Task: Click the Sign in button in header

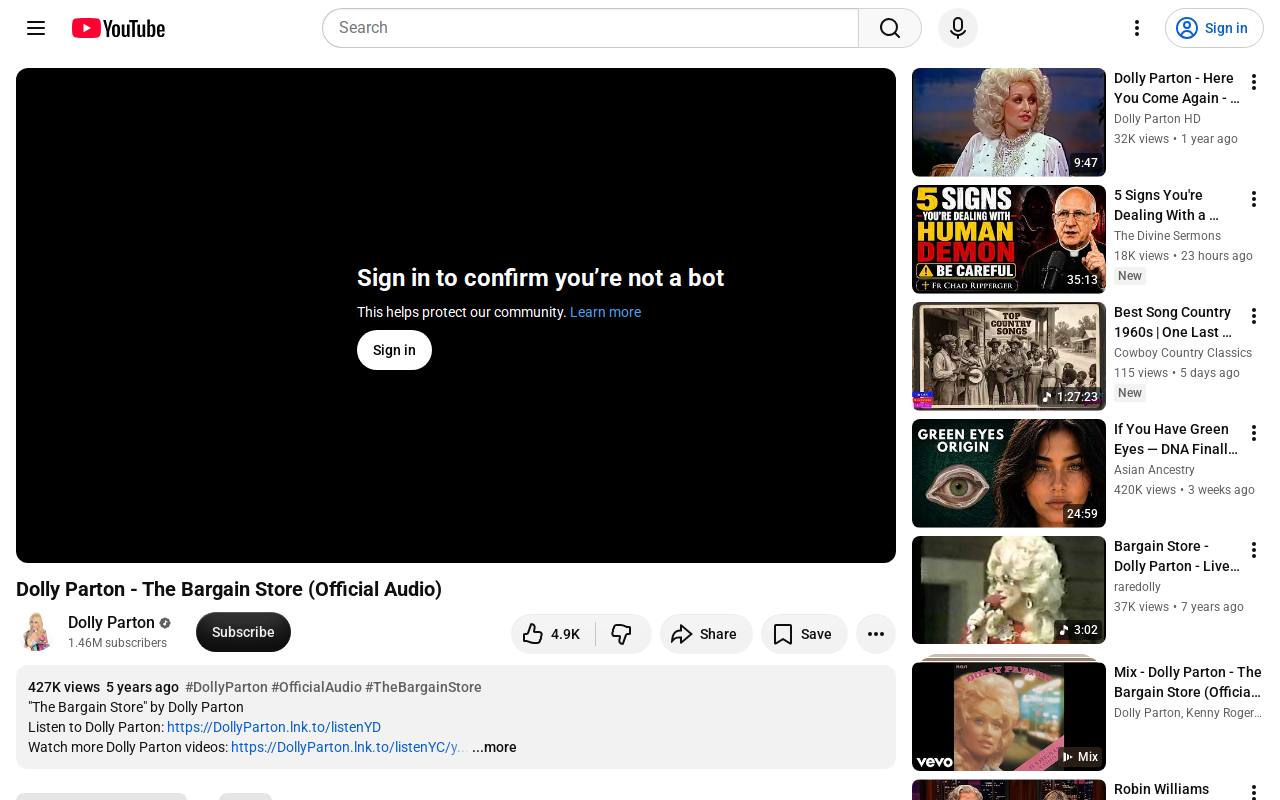Action: pos(1214,28)
